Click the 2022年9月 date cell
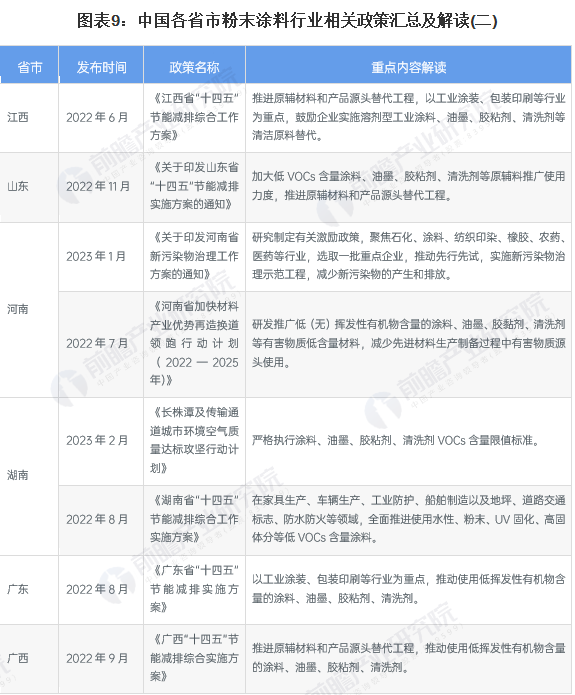575x695 pixels. click(97, 658)
